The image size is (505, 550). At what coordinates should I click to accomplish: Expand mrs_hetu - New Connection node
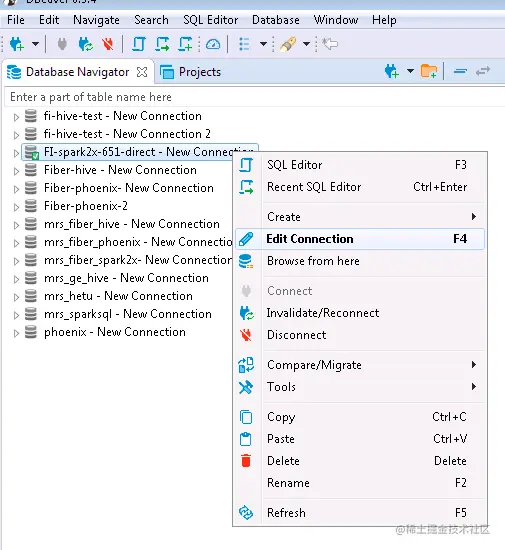click(x=16, y=297)
